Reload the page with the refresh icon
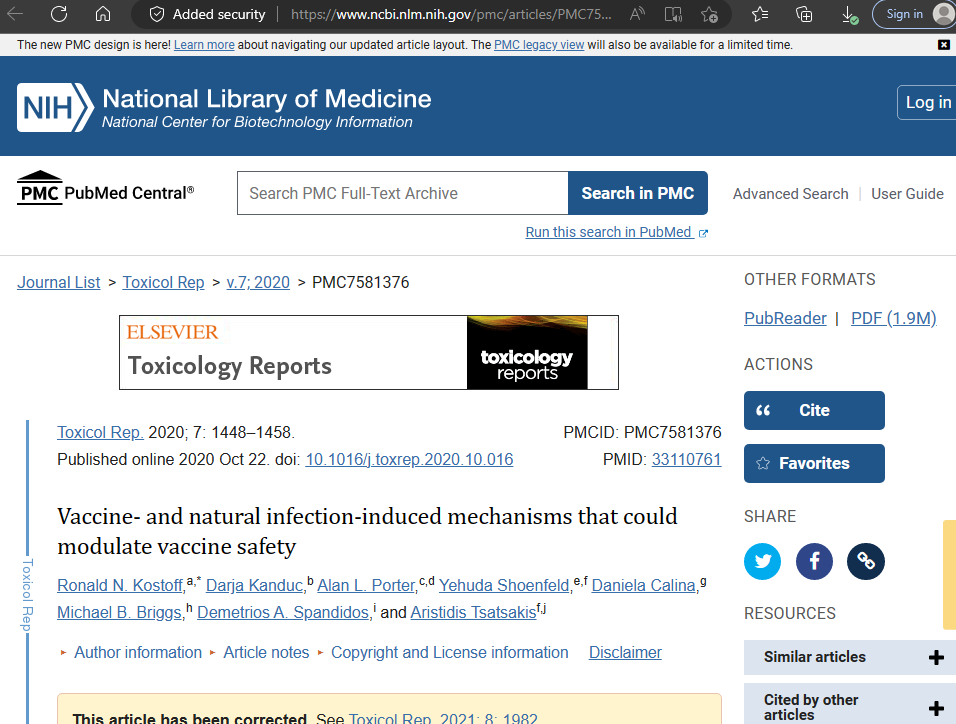956x724 pixels. [59, 14]
